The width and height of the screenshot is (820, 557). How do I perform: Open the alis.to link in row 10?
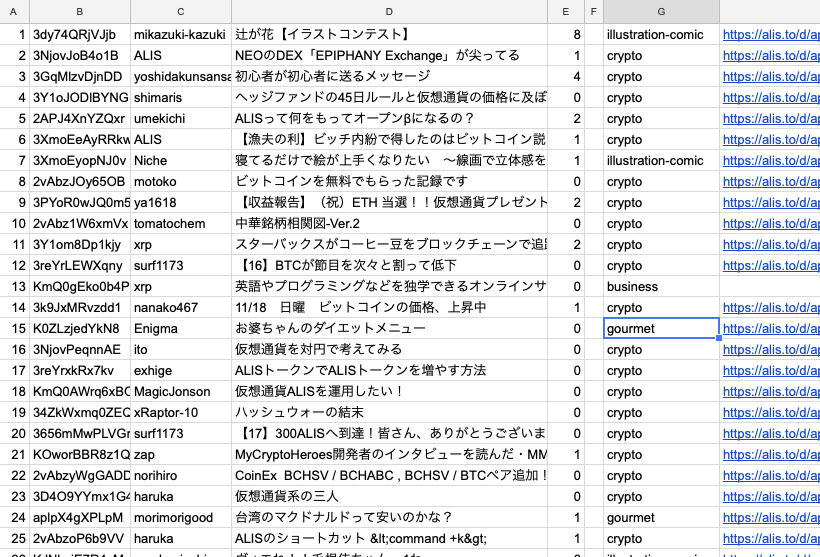pyautogui.click(x=770, y=223)
